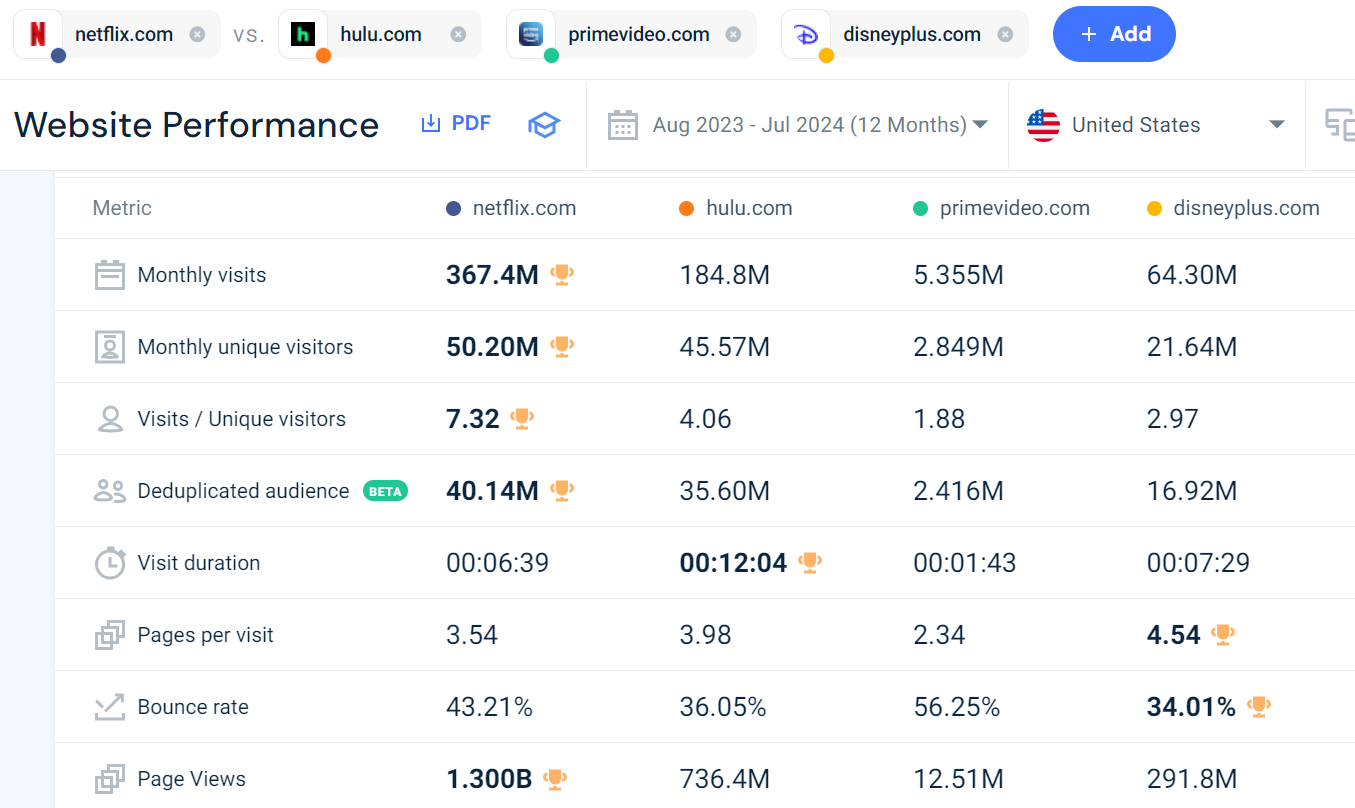1355x808 pixels.
Task: Click the 1.88 primevideo visits ratio
Action: pos(939,419)
